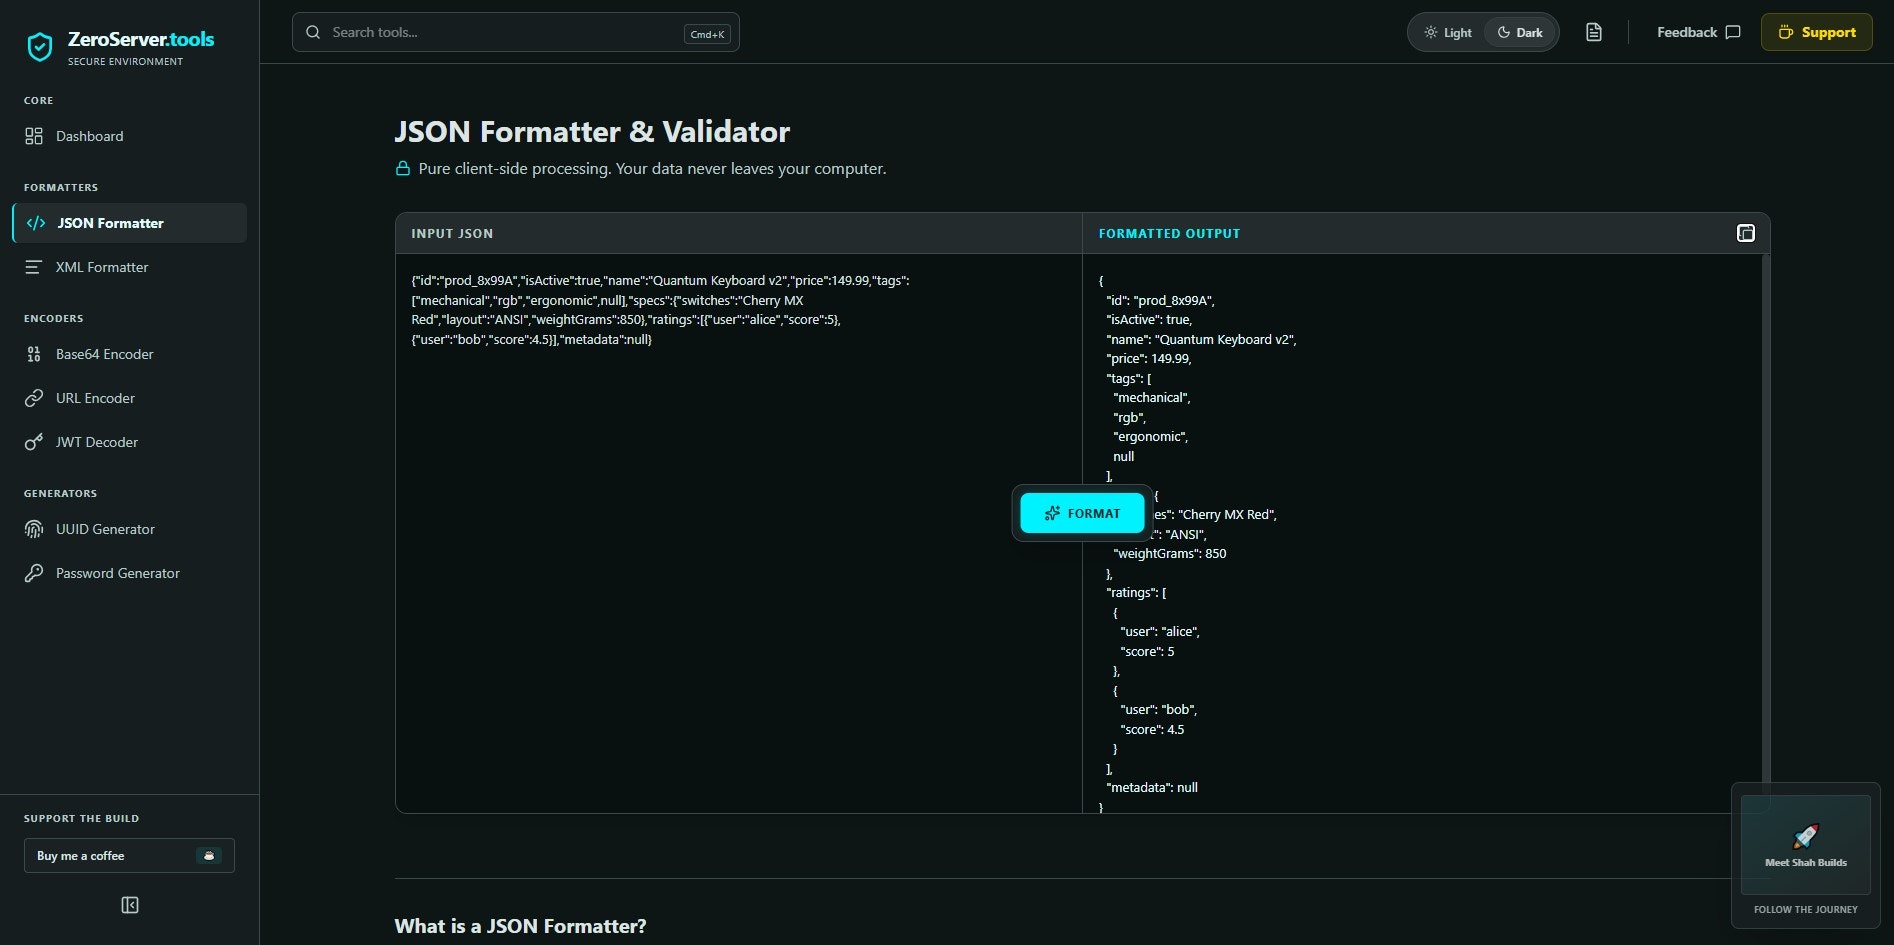The width and height of the screenshot is (1894, 945).
Task: Open the UUID Generator tool
Action: (x=129, y=529)
